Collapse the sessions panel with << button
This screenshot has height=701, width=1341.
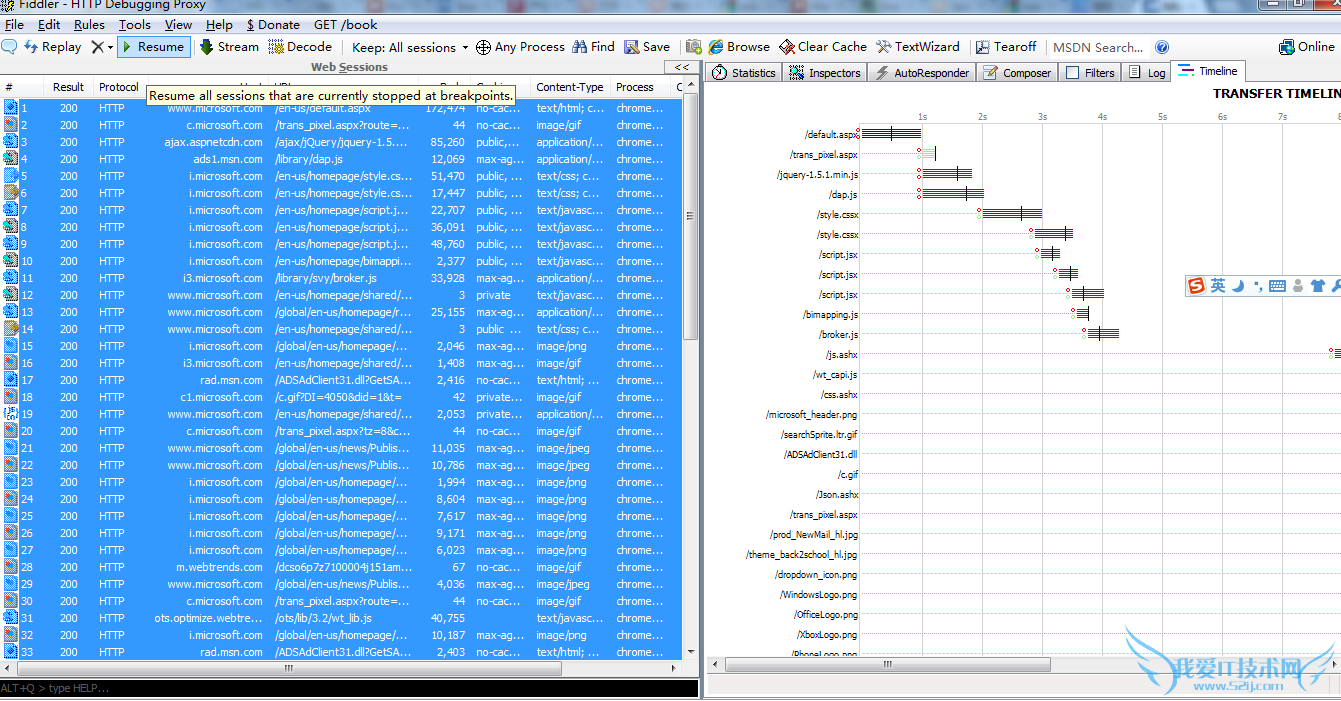point(681,67)
